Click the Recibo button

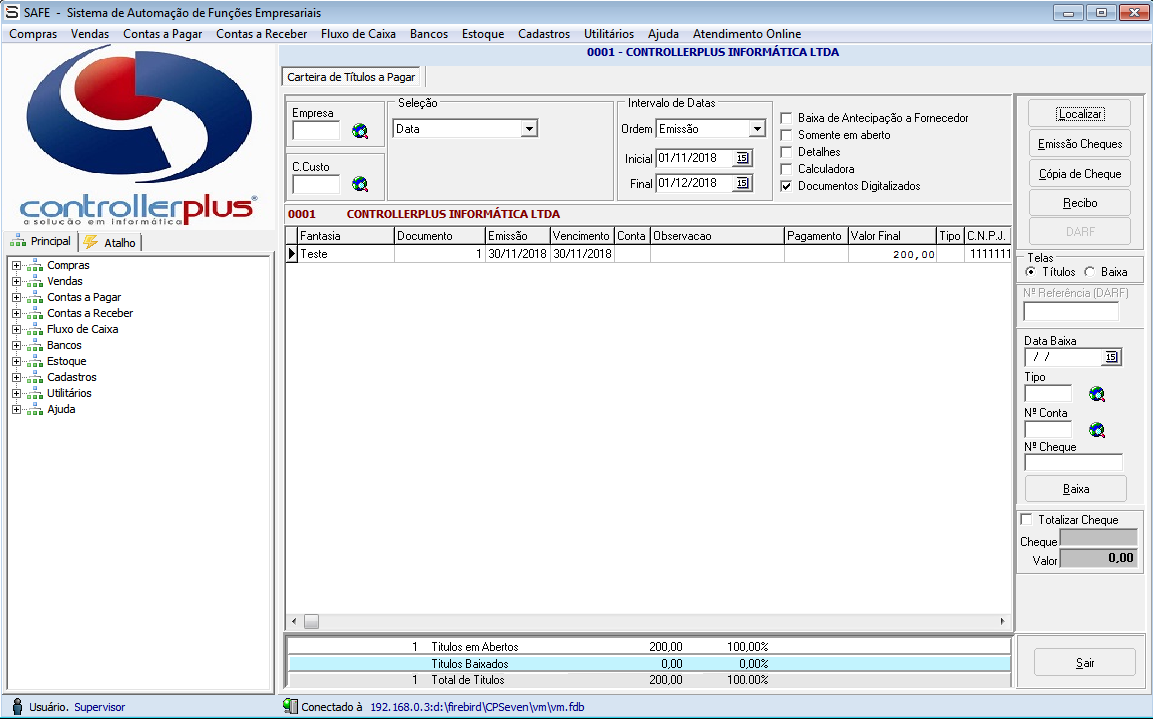1079,203
